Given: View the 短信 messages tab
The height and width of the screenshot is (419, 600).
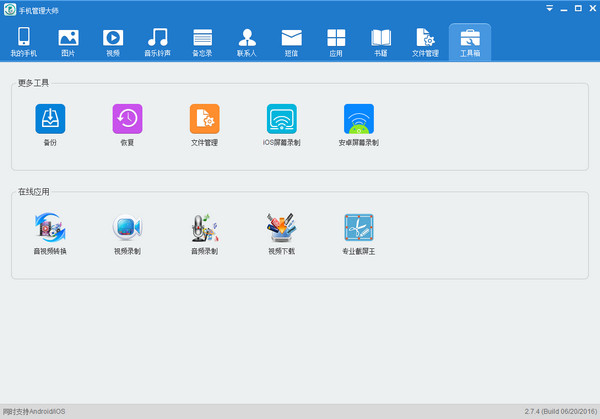Looking at the screenshot, I should pos(291,42).
